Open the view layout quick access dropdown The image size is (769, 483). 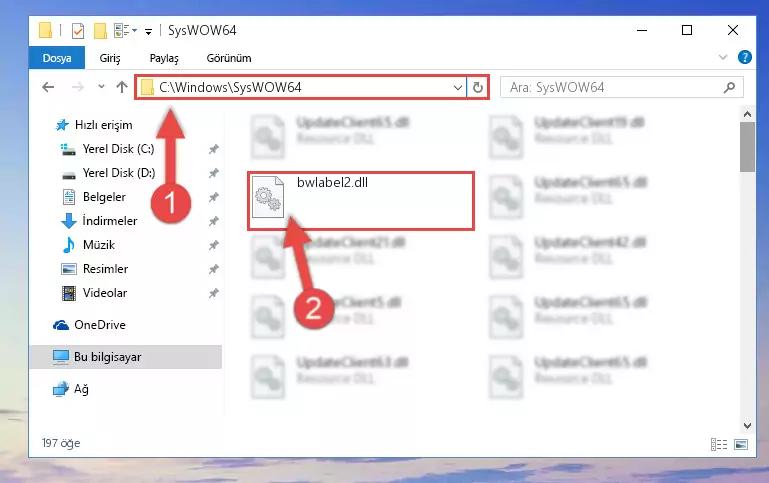point(125,30)
